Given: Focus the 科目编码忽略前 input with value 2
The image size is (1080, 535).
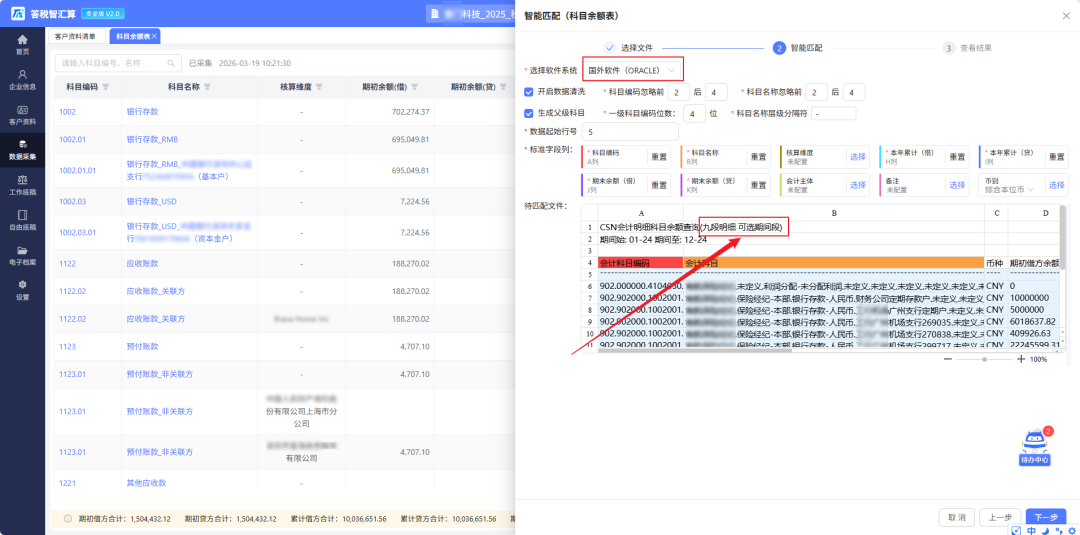Looking at the screenshot, I should coord(678,92).
